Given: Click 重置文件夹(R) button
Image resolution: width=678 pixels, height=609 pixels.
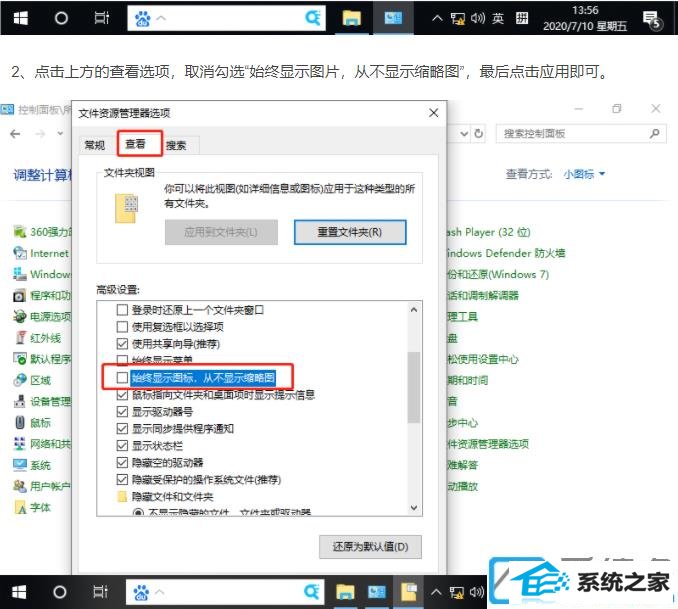Looking at the screenshot, I should pos(350,232).
